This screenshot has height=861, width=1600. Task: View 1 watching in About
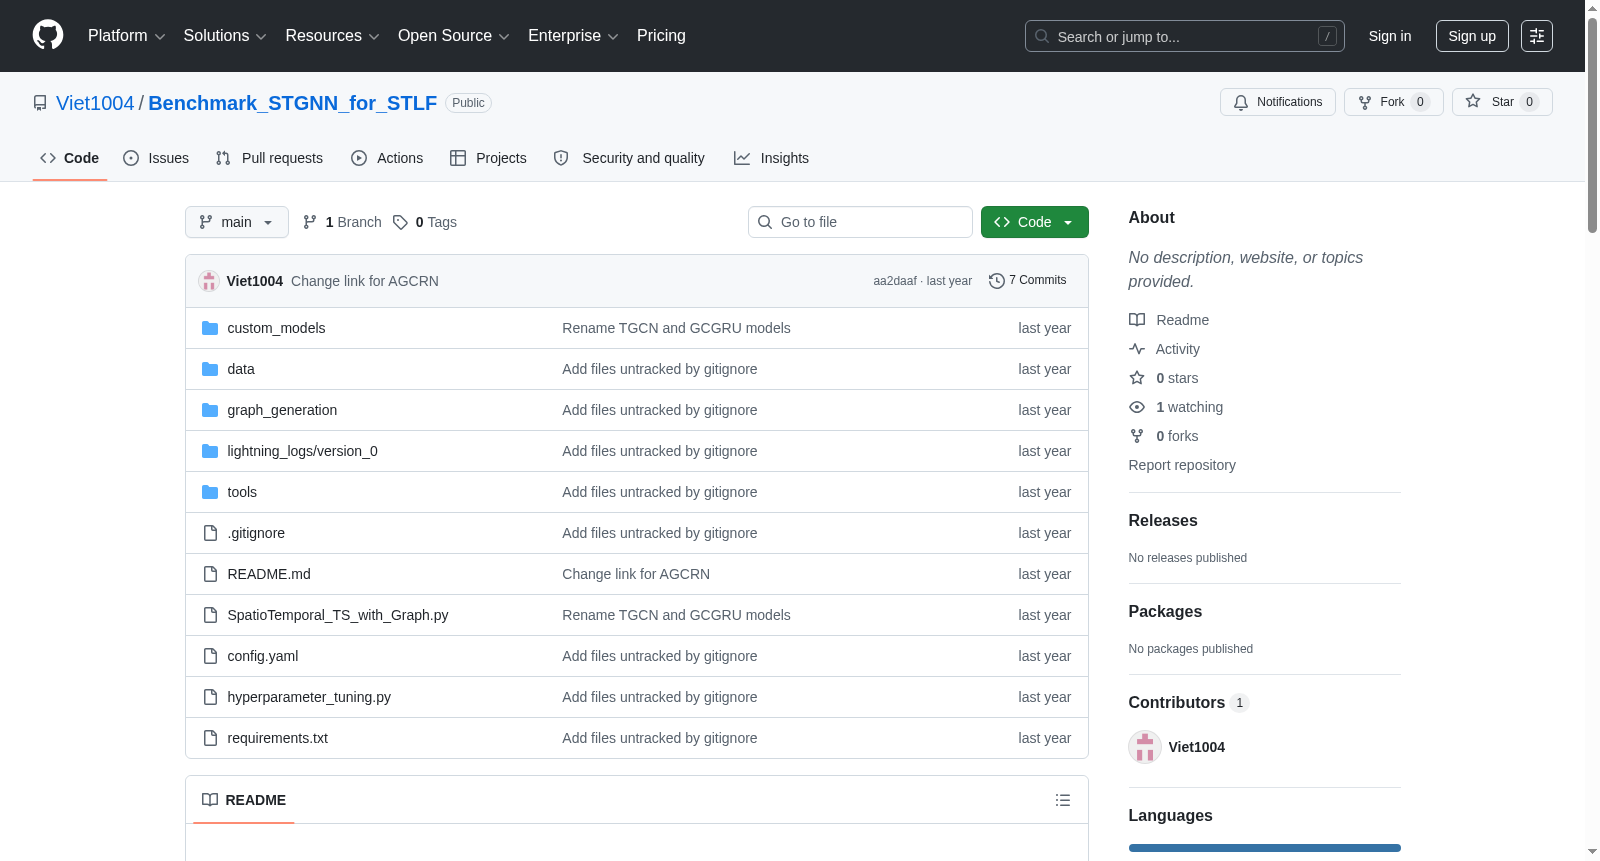point(1176,407)
